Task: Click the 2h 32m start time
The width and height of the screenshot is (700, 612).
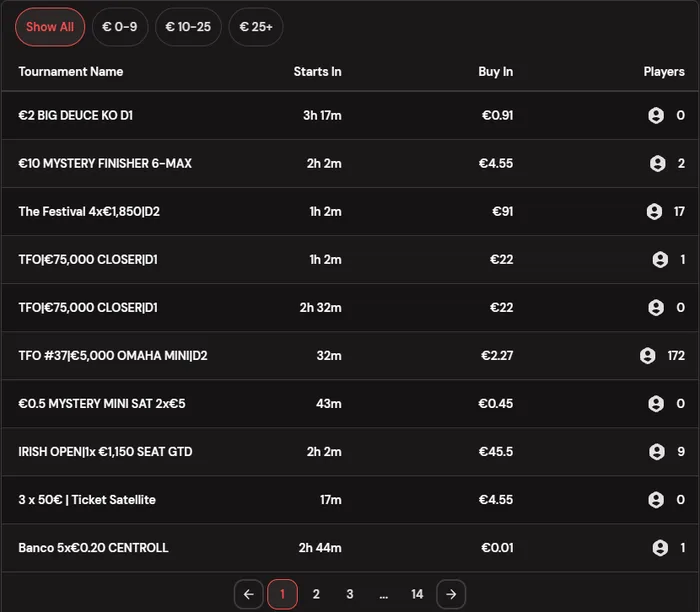Action: coord(321,308)
